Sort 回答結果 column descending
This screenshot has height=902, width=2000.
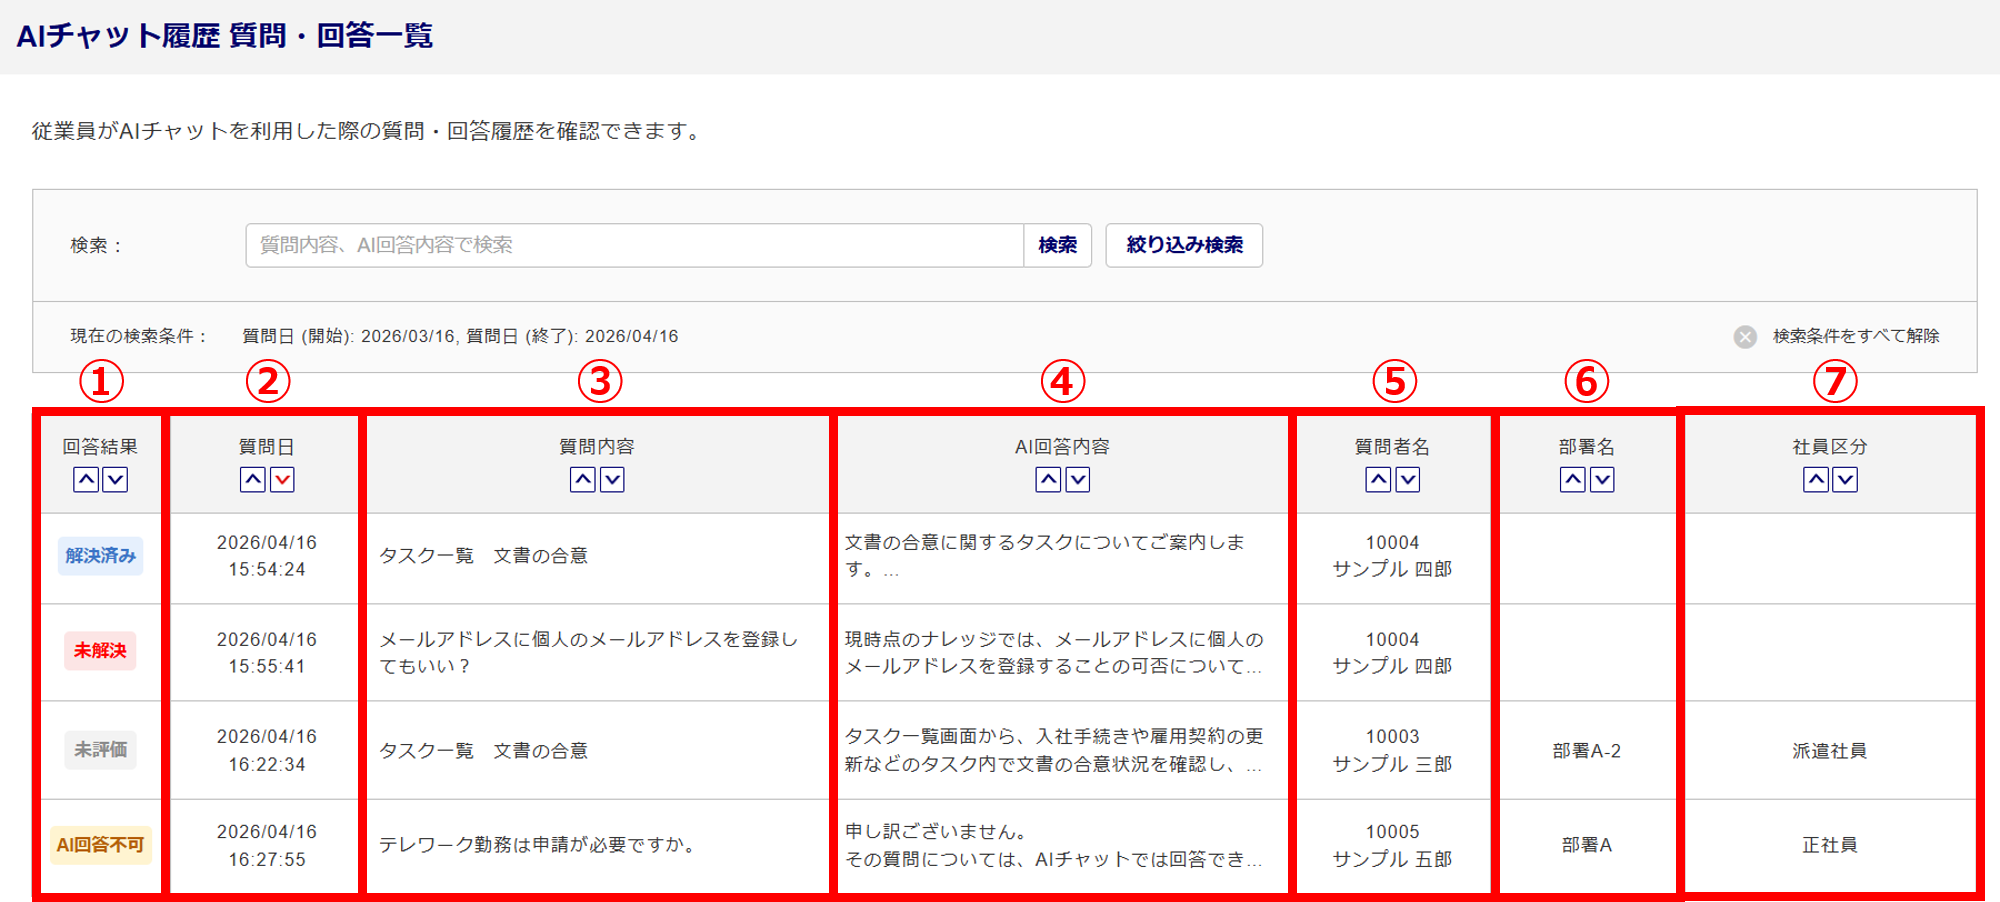(116, 480)
